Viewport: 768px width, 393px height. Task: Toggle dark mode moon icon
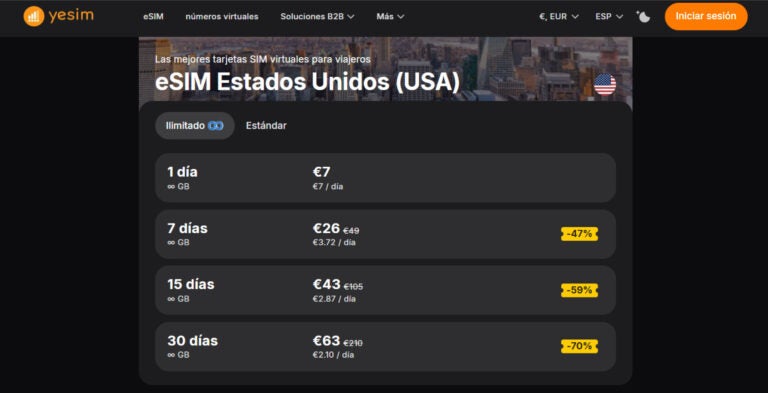(644, 16)
